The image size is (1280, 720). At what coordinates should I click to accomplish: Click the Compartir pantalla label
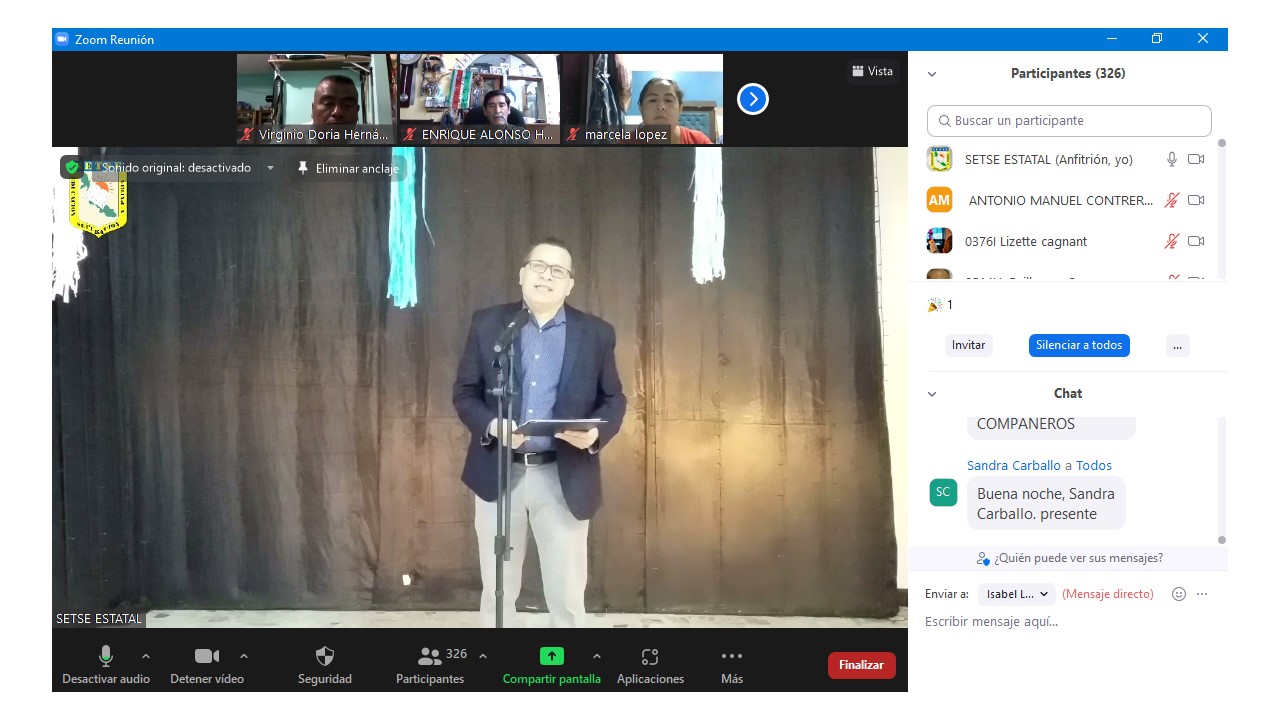click(552, 679)
